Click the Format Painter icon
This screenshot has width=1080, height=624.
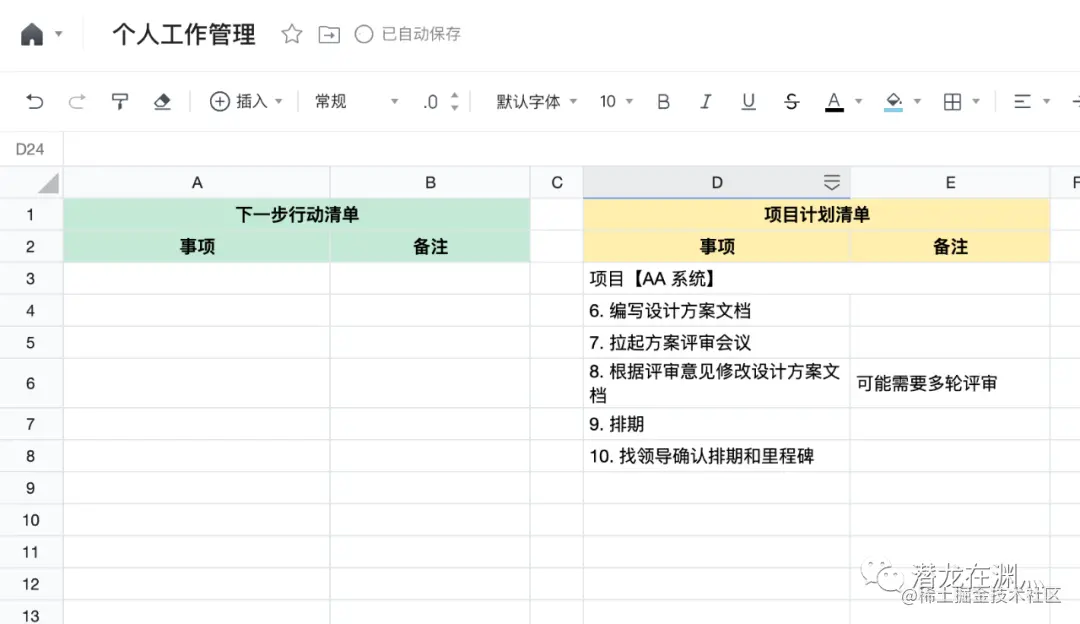(x=119, y=101)
